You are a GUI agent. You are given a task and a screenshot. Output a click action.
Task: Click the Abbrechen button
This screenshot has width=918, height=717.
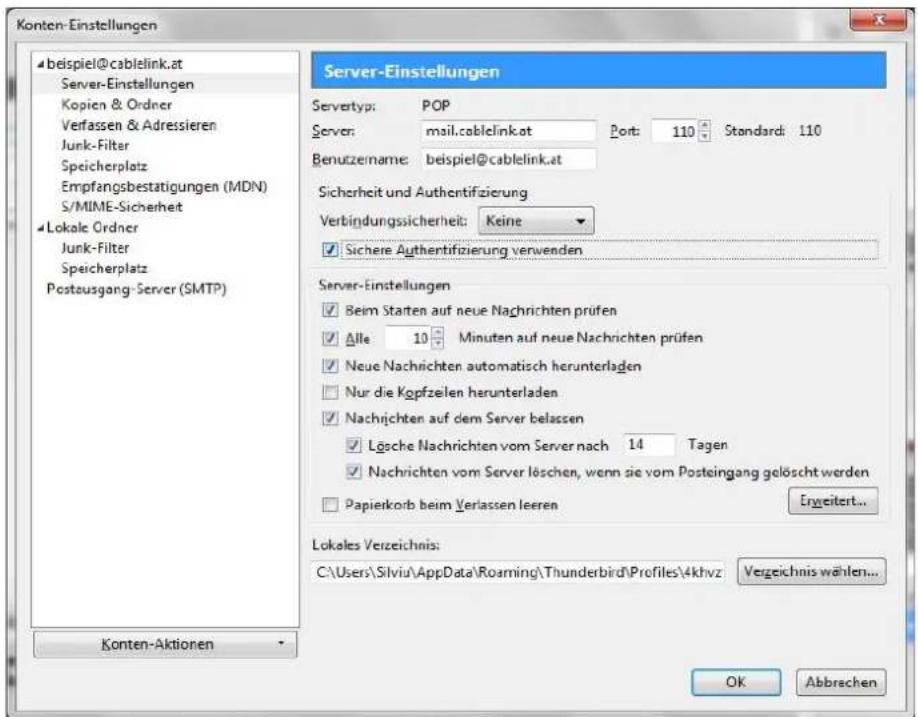841,682
